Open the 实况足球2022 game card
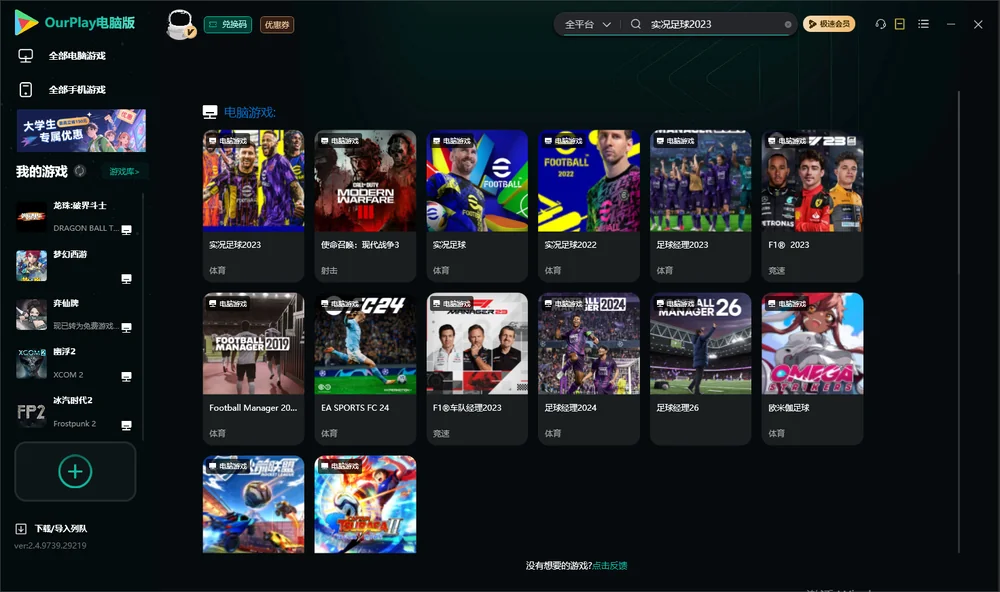 click(589, 205)
